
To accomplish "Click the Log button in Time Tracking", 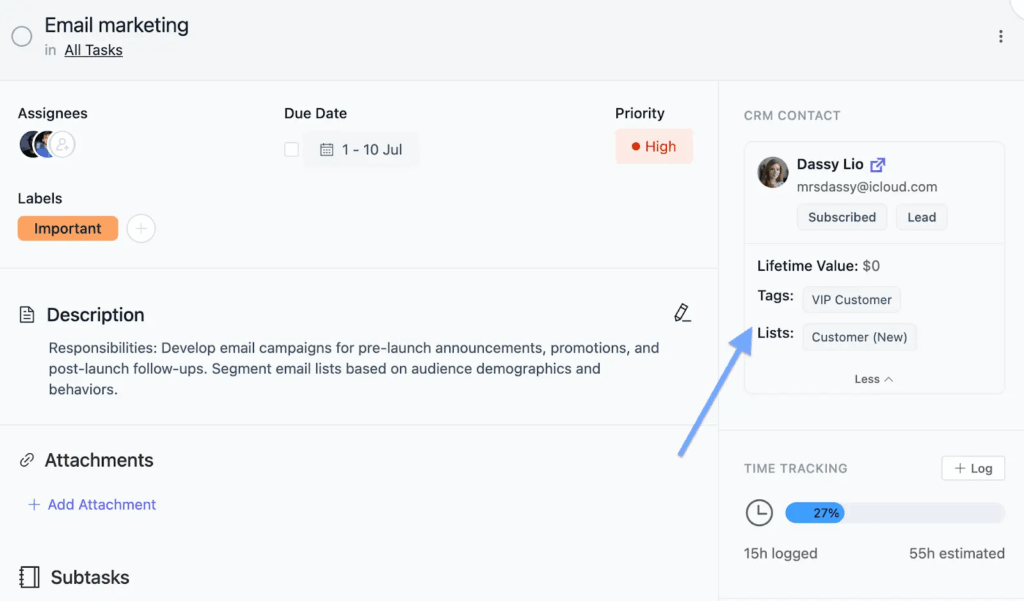I will coord(972,467).
